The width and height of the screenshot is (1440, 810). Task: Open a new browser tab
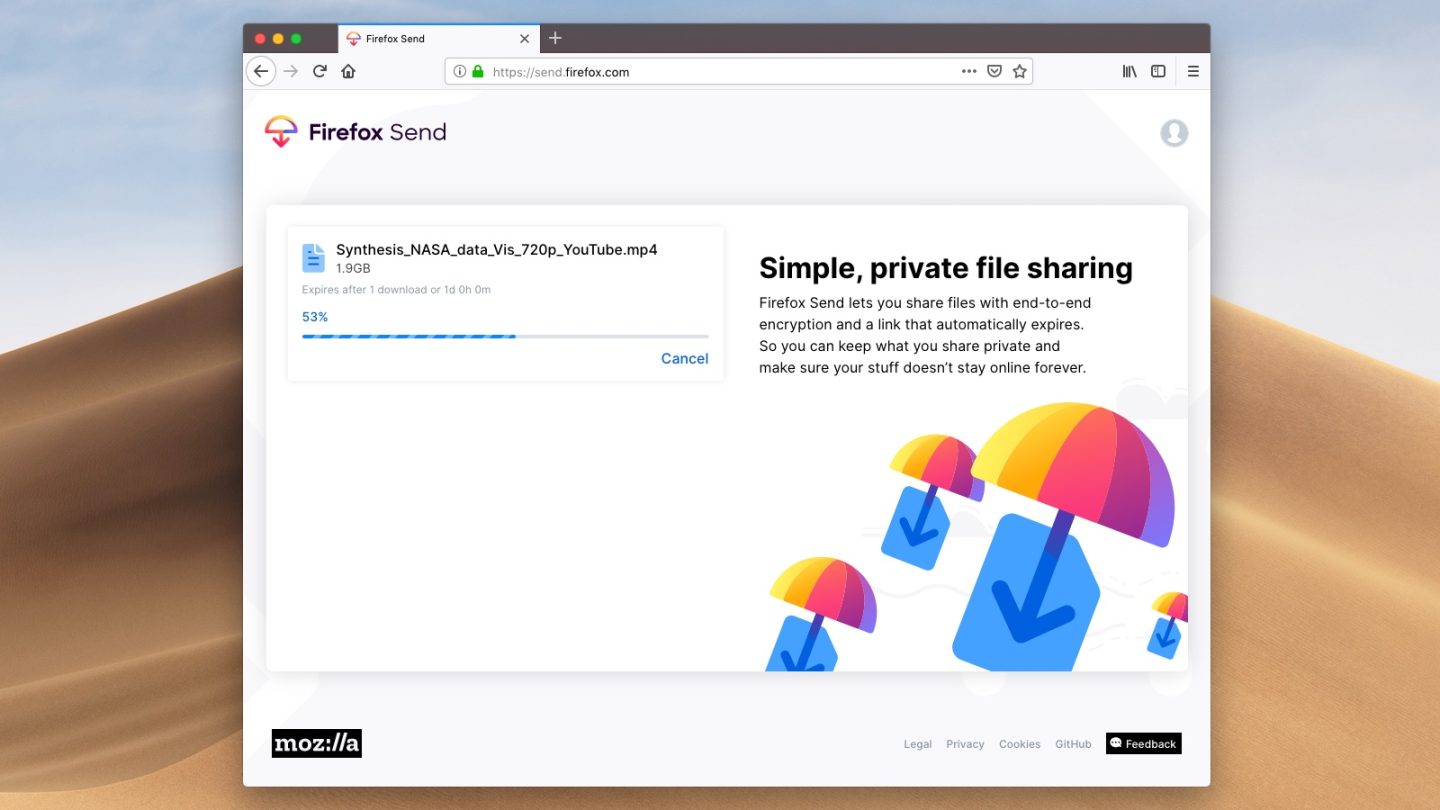tap(555, 38)
